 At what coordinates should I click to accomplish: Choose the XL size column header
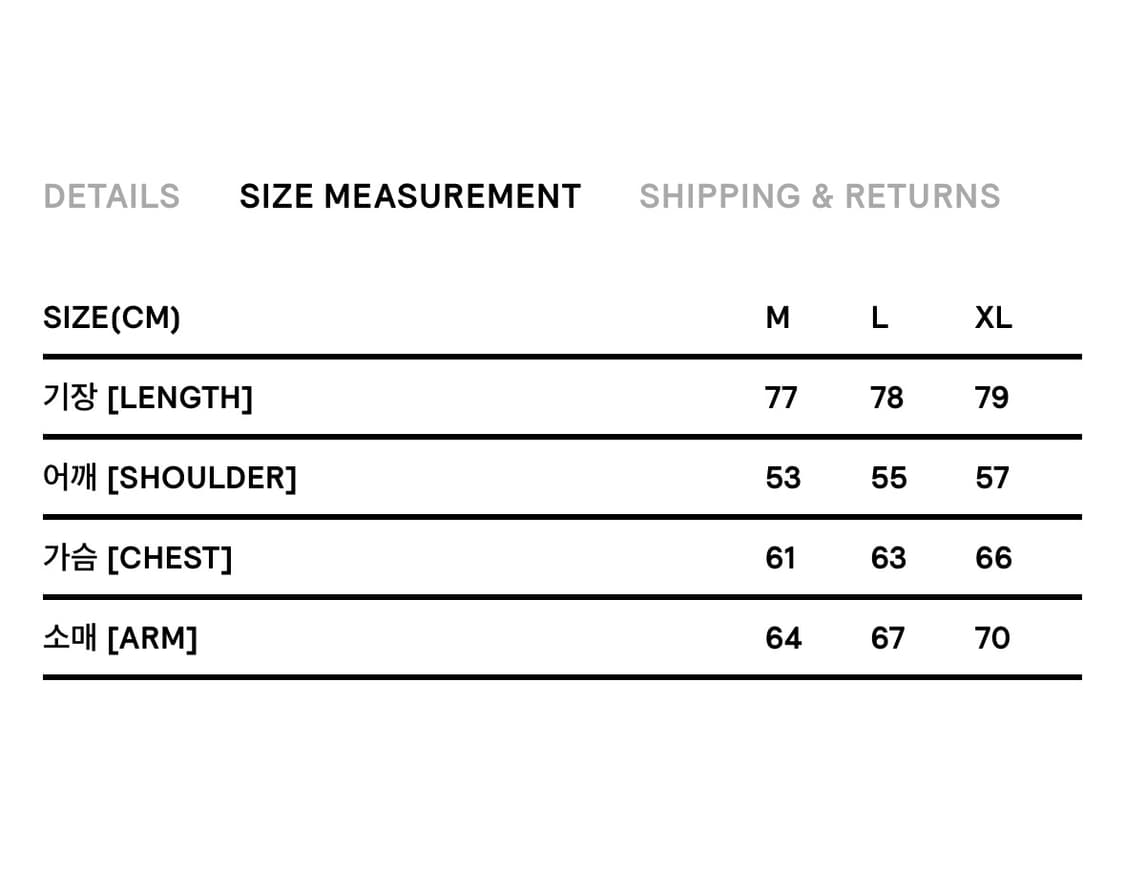993,318
